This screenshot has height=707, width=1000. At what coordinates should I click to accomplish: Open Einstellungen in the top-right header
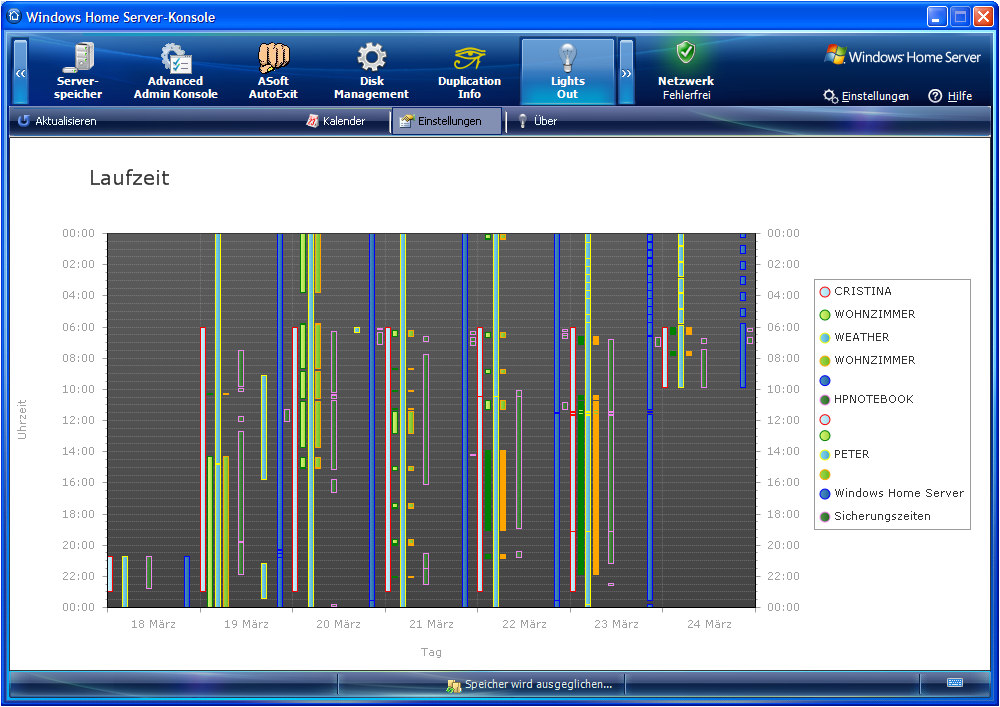click(866, 96)
